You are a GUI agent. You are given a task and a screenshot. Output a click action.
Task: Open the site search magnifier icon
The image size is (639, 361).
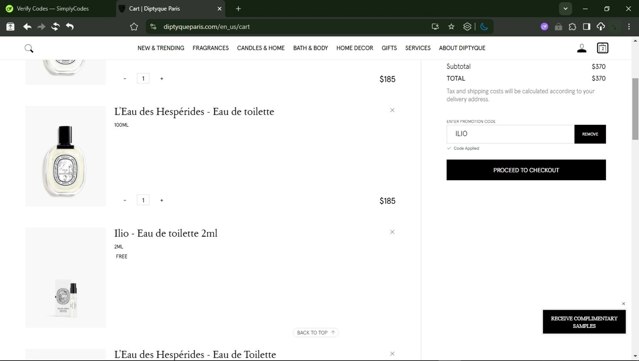pos(29,48)
